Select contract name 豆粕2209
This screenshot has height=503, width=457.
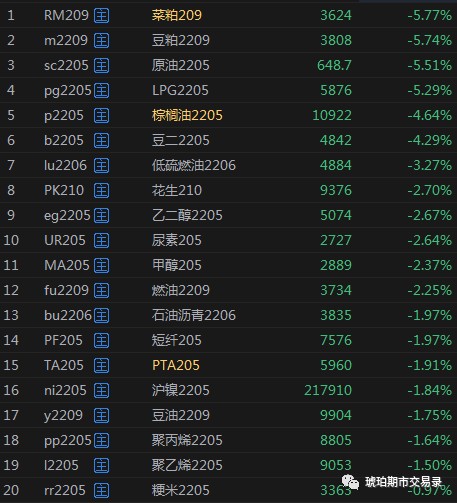[181, 40]
